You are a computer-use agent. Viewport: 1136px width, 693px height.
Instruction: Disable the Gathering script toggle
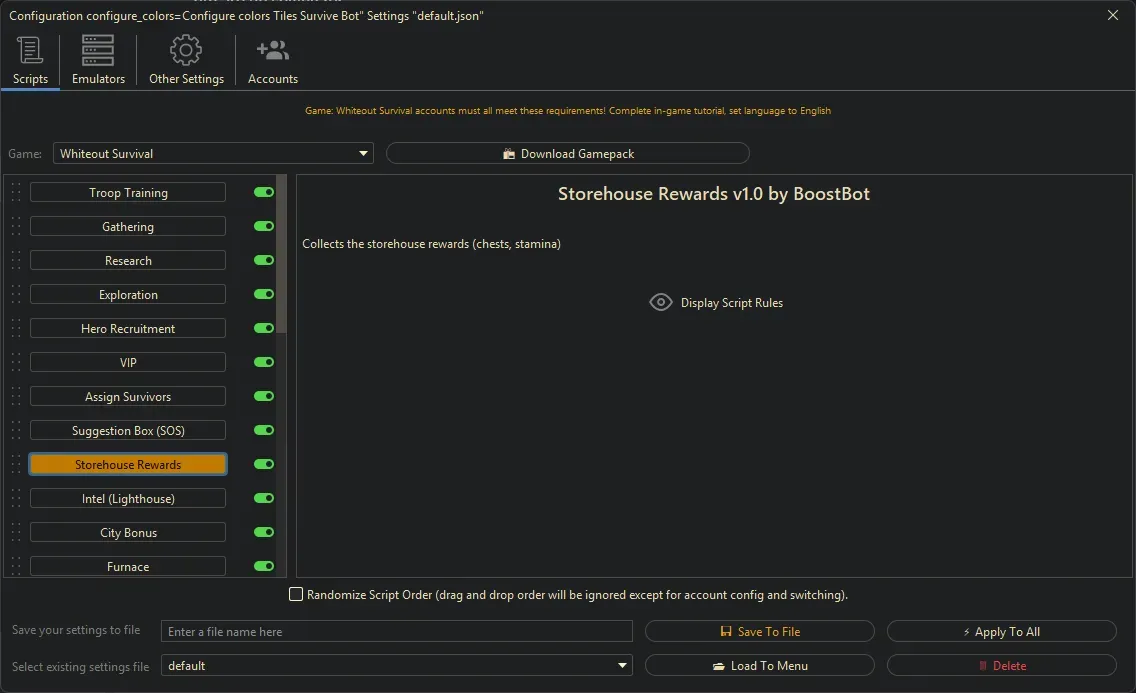point(264,227)
